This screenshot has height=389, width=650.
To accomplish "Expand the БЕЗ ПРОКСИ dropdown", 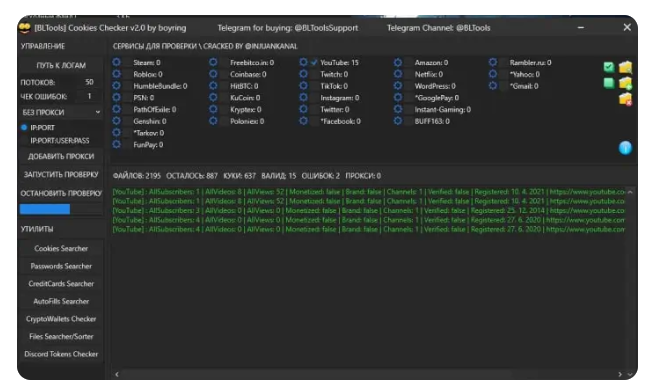I will [x=61, y=112].
